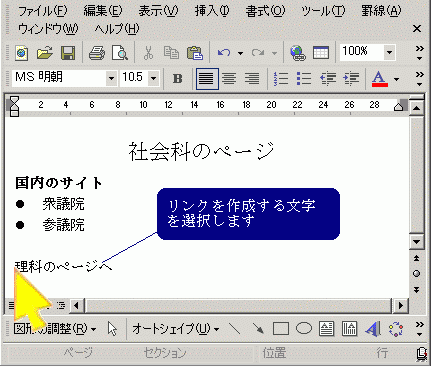Expand the drawing toolbar options chevron
Viewport: 431px width, 367px height.
tap(420, 329)
